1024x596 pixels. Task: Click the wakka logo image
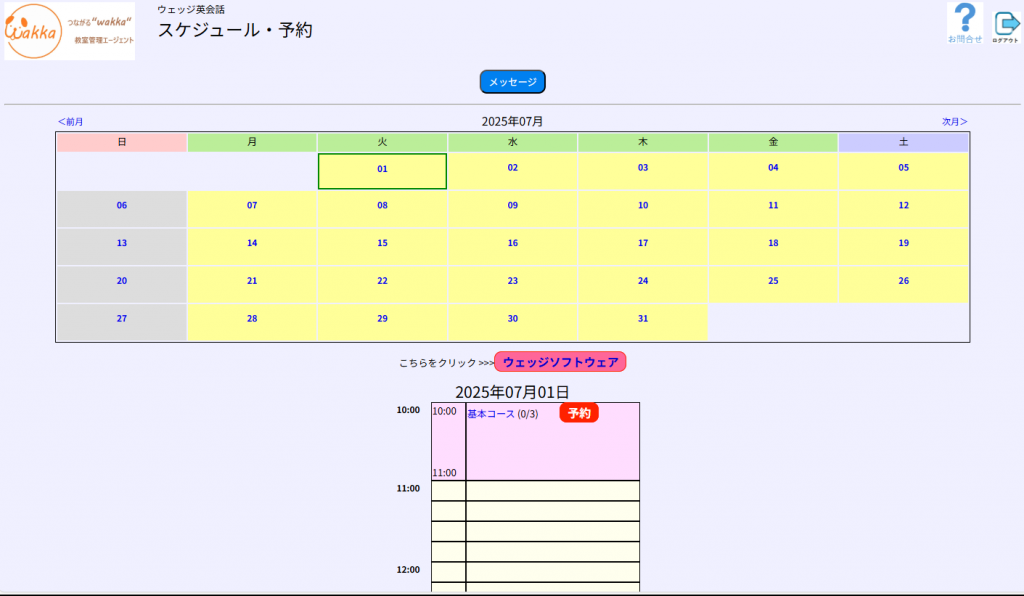tap(69, 31)
